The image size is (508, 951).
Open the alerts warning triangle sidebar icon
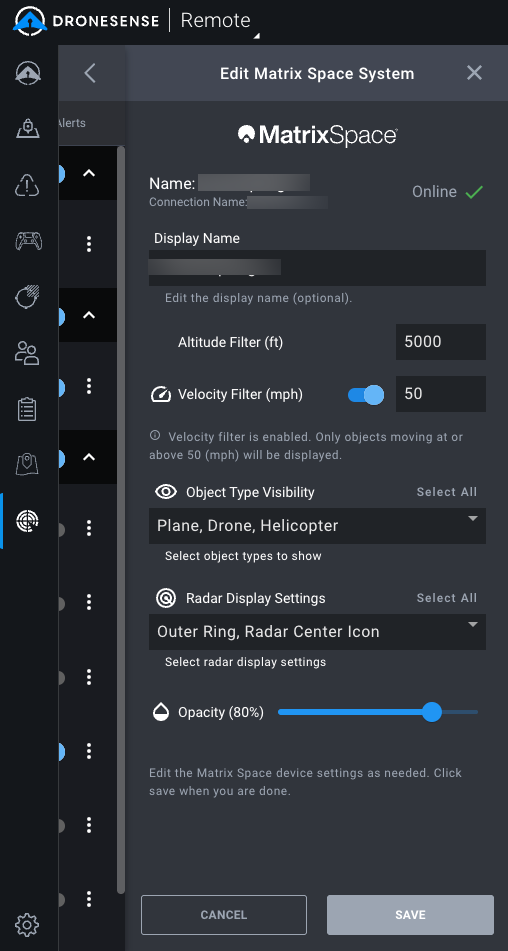pos(28,184)
